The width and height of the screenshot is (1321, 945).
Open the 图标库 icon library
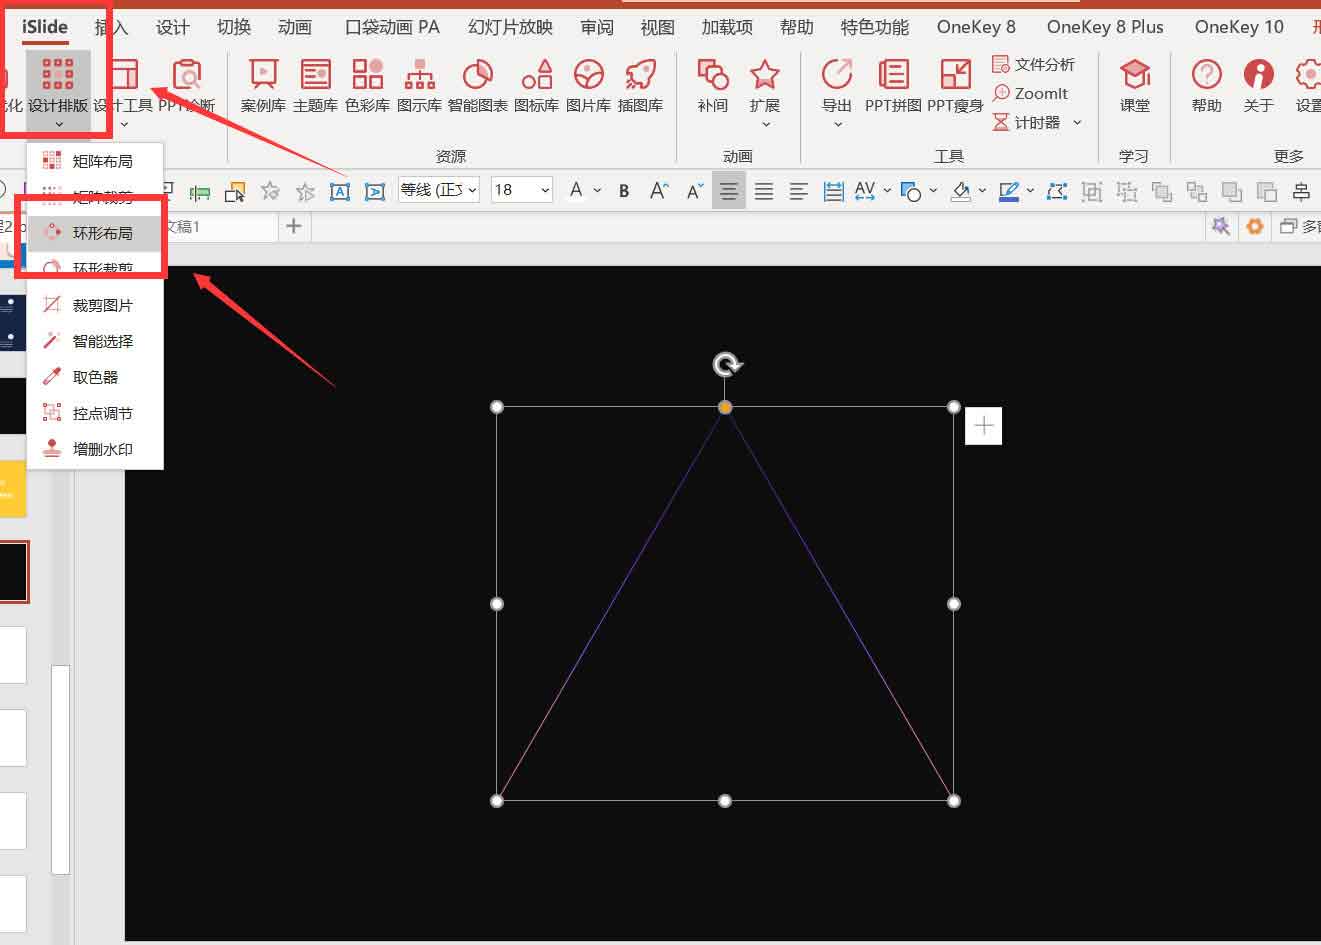point(536,84)
